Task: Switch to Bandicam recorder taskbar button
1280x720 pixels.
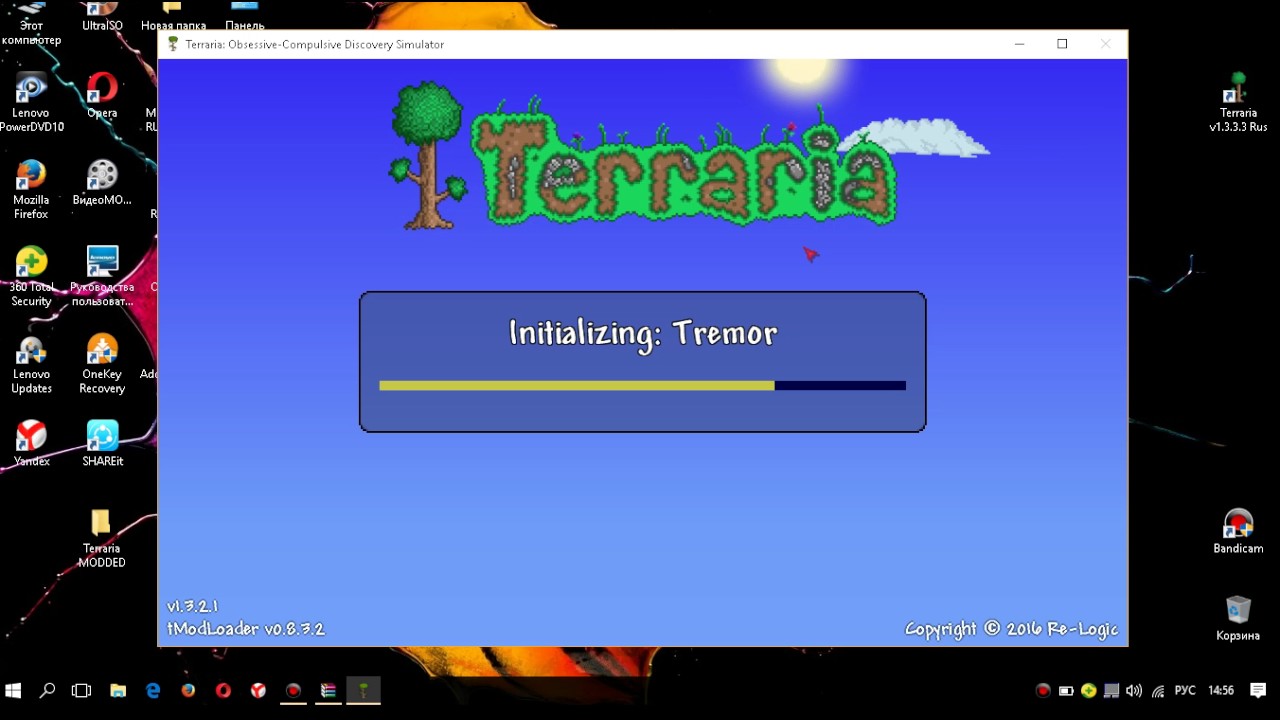Action: tap(293, 690)
